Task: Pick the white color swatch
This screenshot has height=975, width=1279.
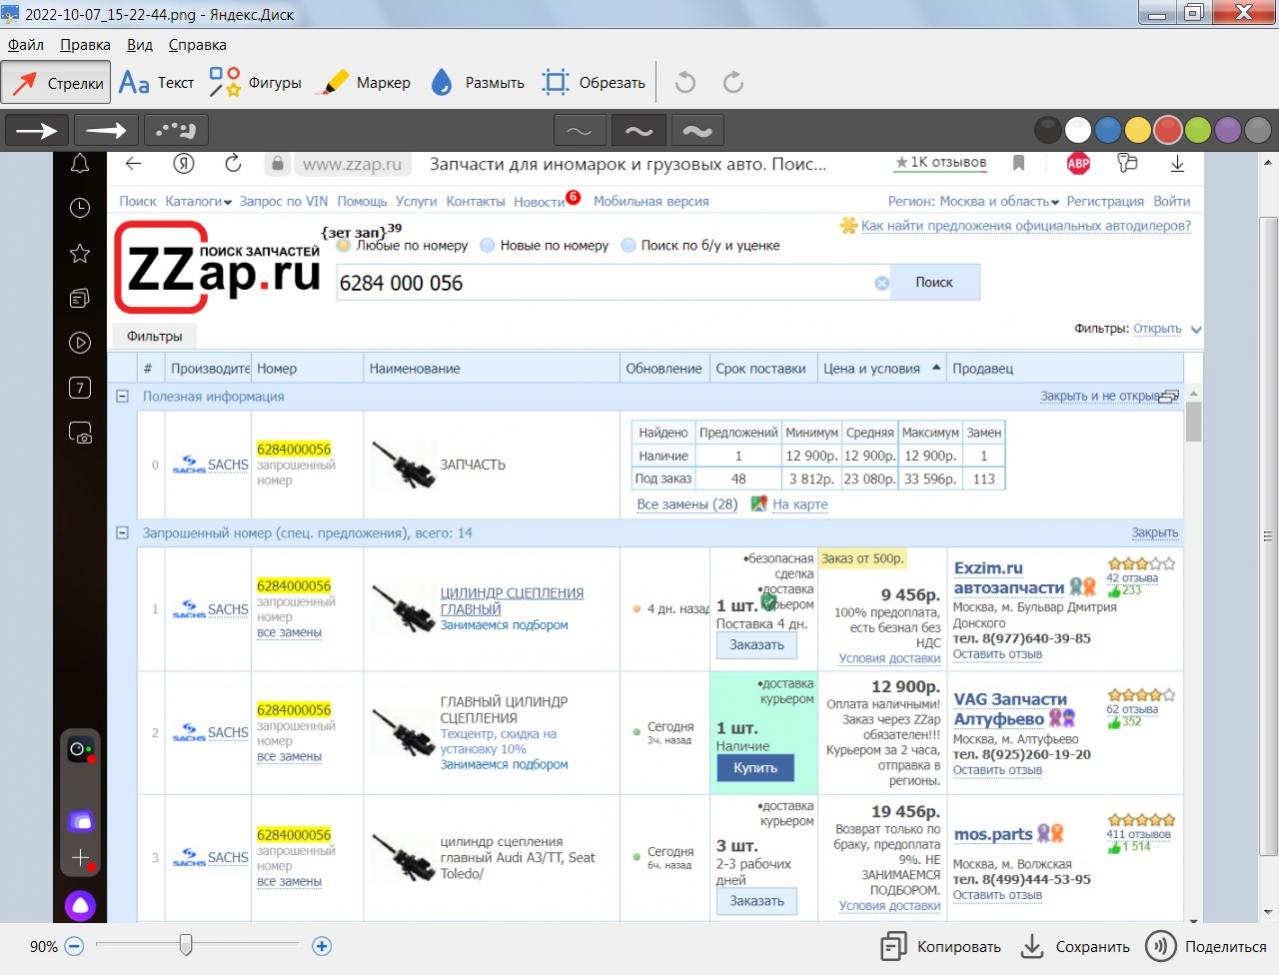Action: tap(1078, 130)
